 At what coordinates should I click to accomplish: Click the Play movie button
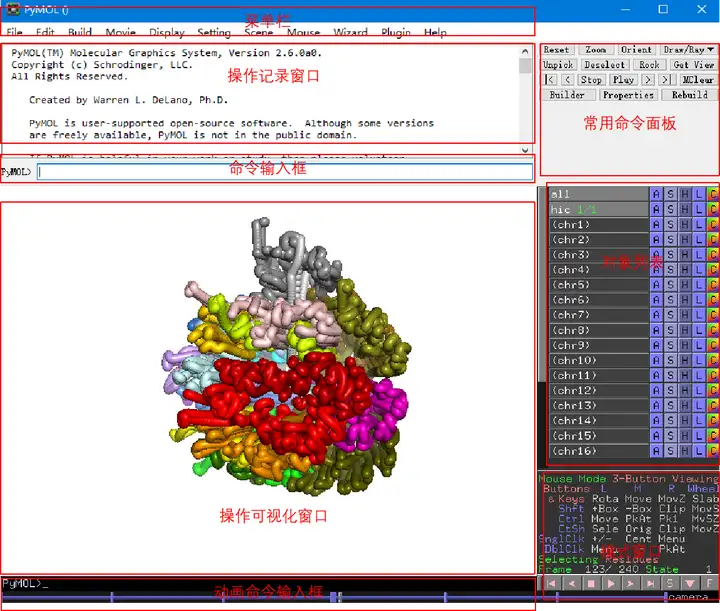(623, 80)
